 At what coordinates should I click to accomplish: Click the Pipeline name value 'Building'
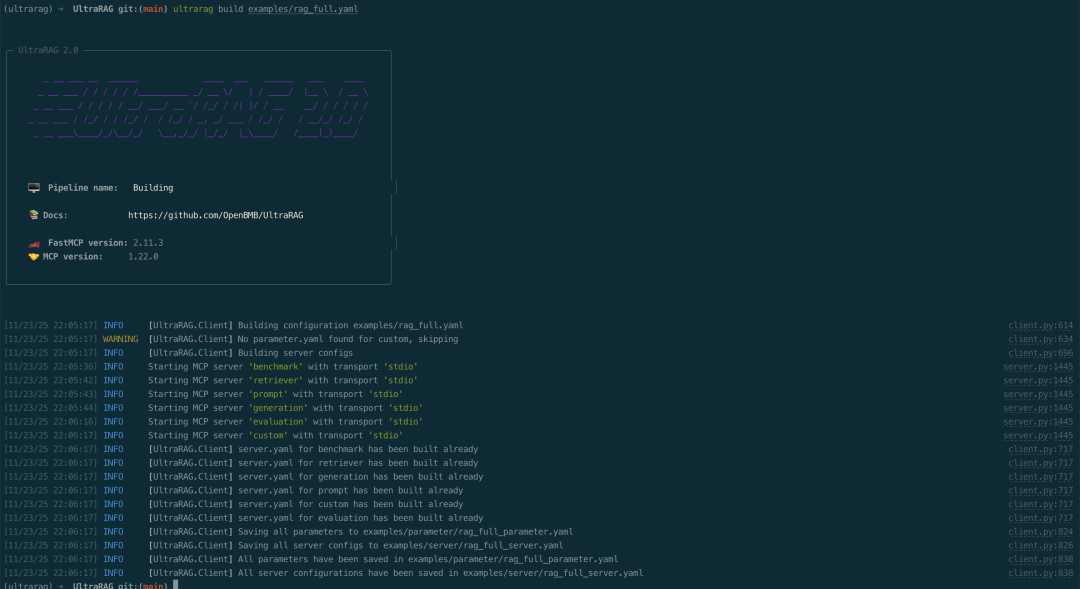click(x=153, y=187)
